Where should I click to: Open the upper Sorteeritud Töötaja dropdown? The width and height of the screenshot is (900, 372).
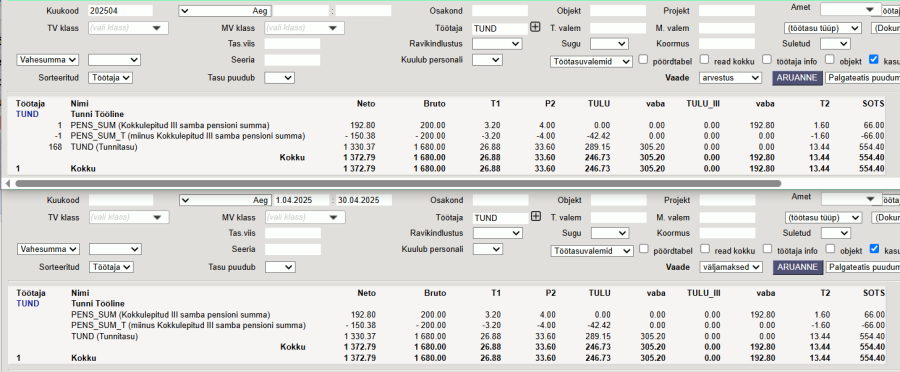tap(110, 78)
